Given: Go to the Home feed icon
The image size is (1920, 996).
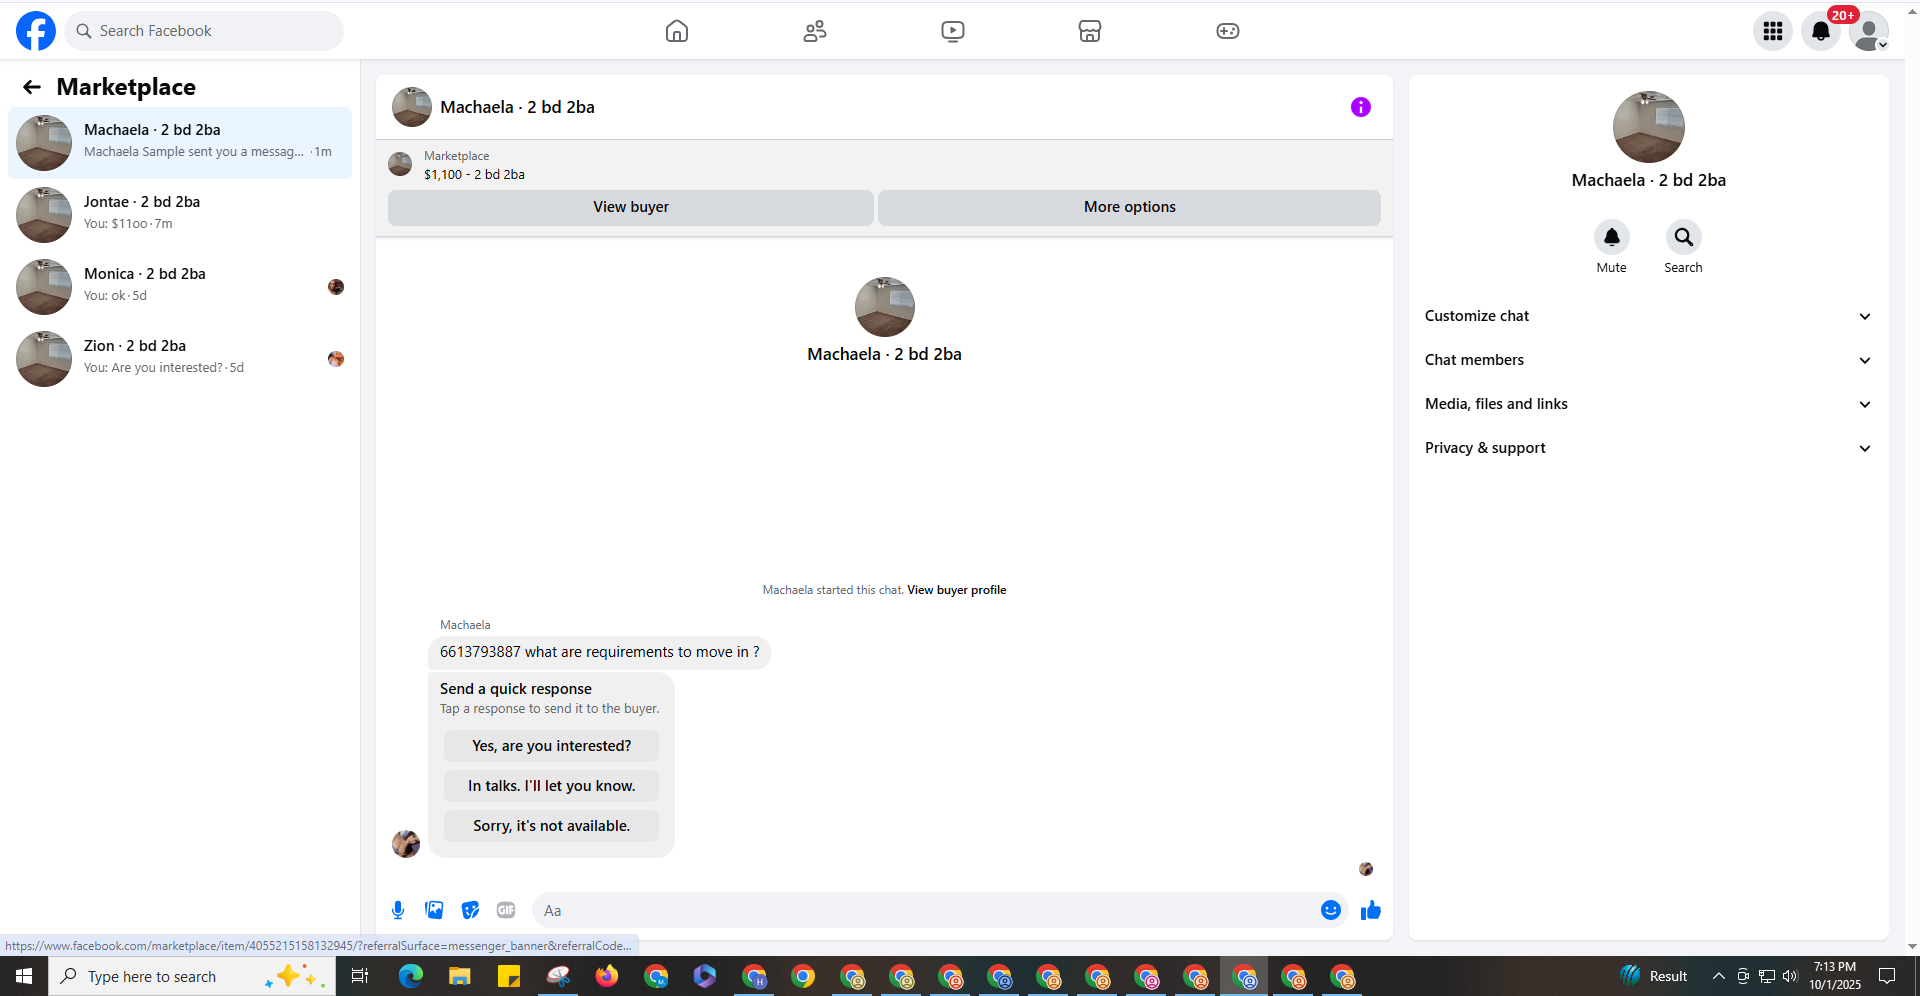Looking at the screenshot, I should [677, 31].
